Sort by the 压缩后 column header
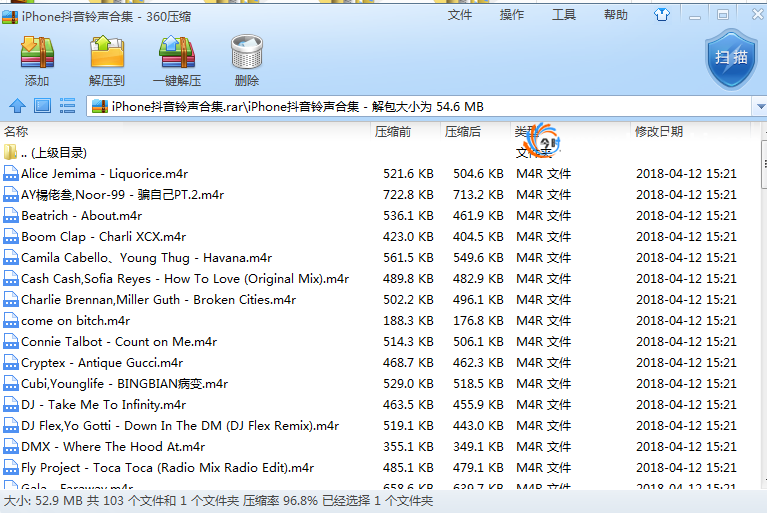Screen dimensions: 767x513 pyautogui.click(x=463, y=132)
